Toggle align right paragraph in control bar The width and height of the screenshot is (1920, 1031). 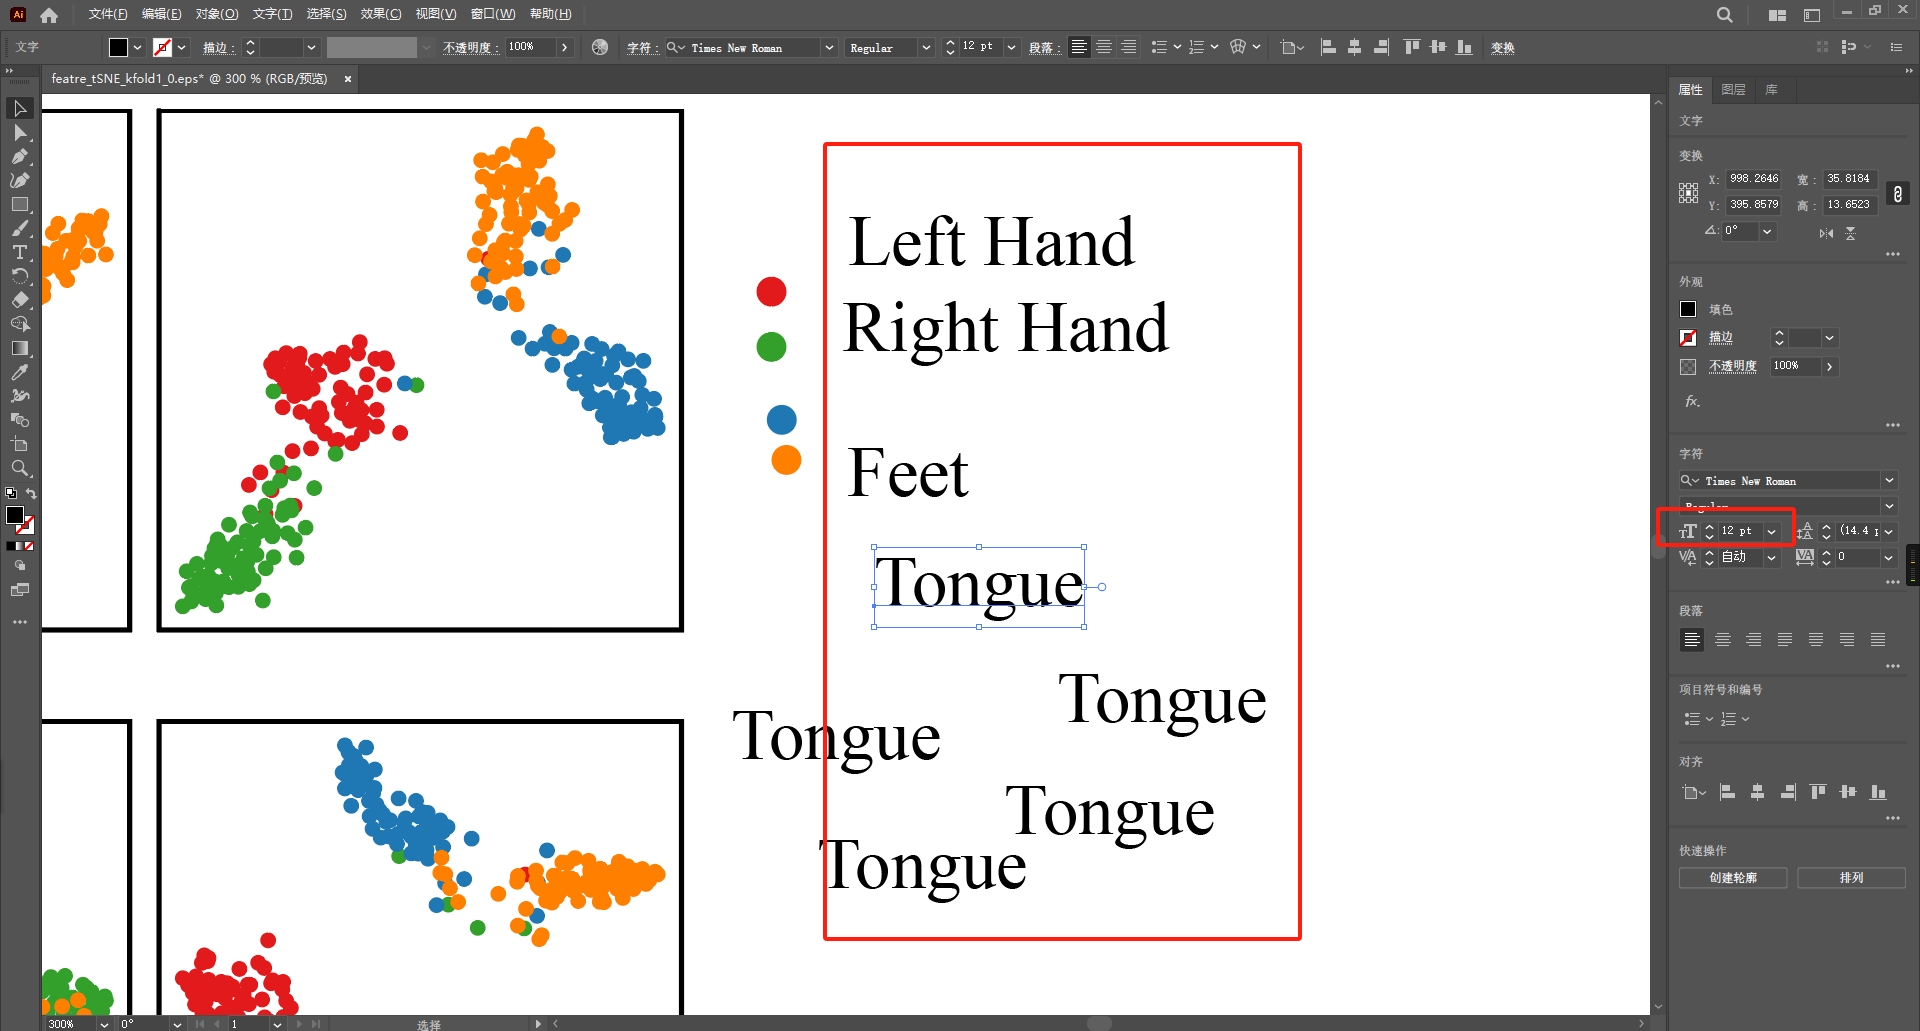(x=1129, y=47)
